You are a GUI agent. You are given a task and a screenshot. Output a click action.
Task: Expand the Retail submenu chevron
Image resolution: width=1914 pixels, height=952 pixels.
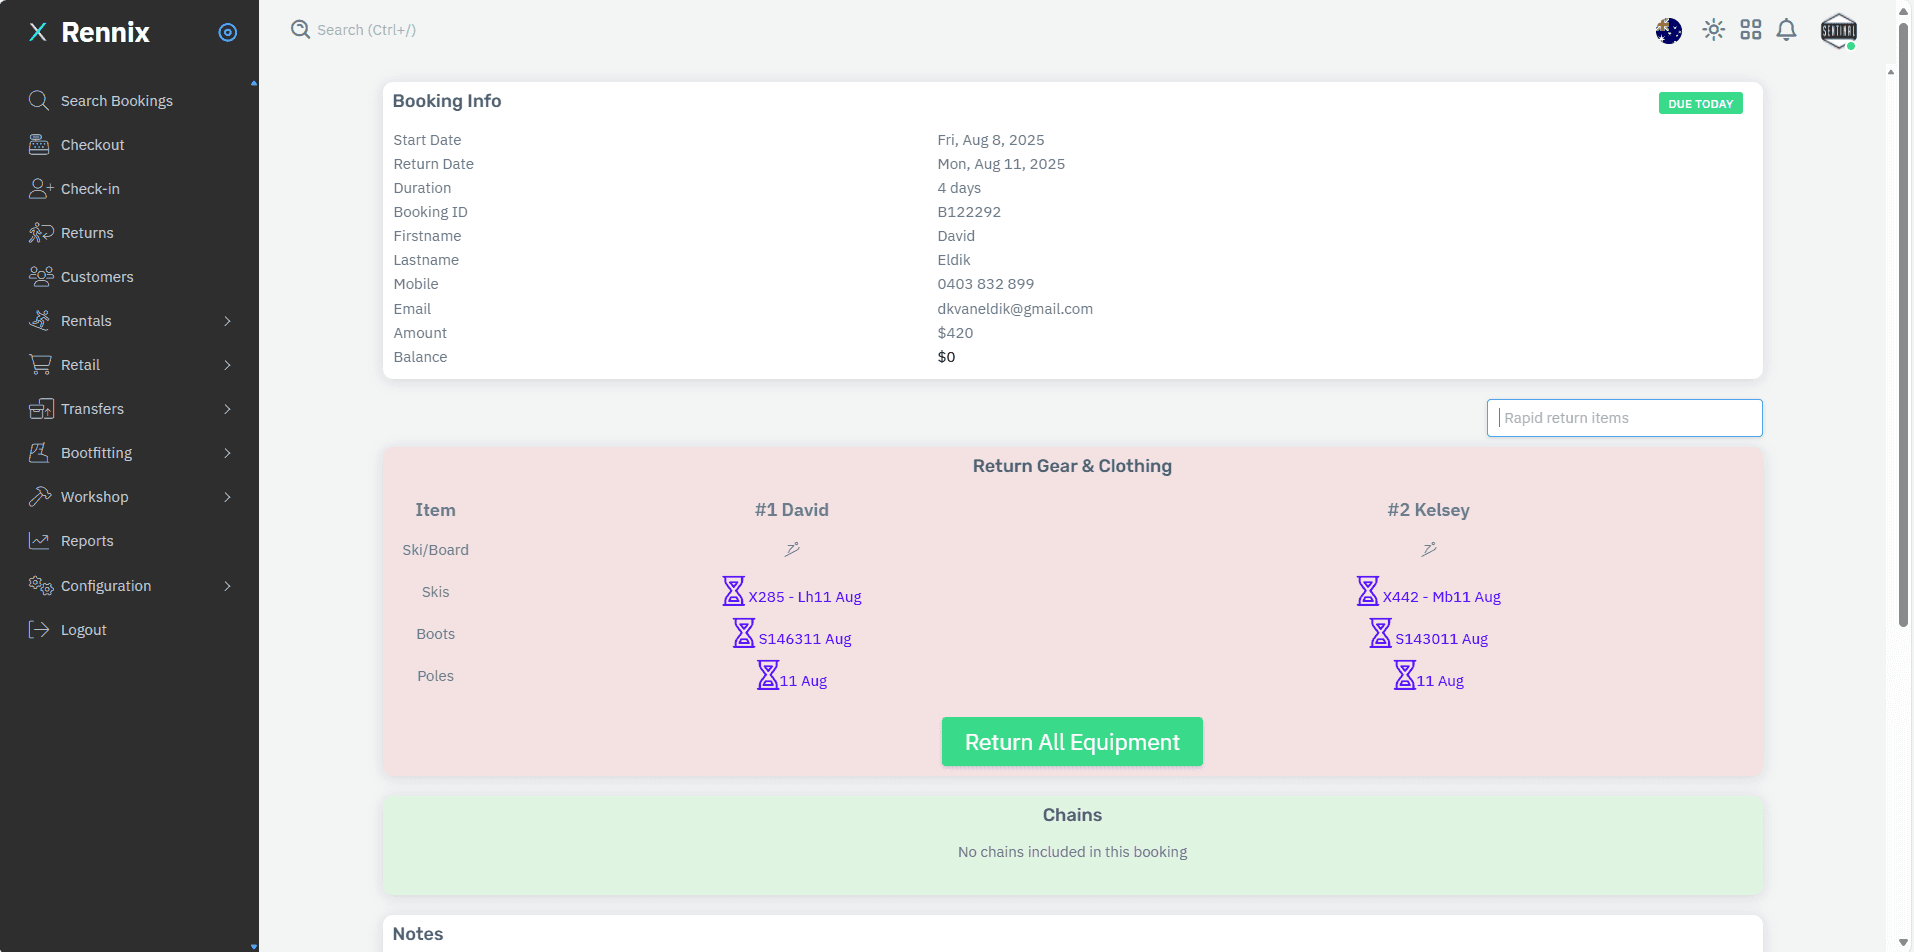(x=228, y=365)
